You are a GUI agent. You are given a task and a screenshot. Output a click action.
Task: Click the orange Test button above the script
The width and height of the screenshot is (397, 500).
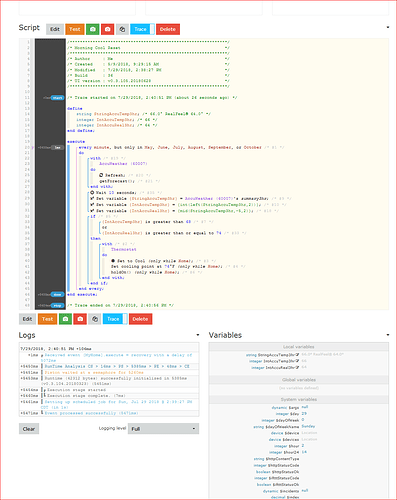point(75,29)
